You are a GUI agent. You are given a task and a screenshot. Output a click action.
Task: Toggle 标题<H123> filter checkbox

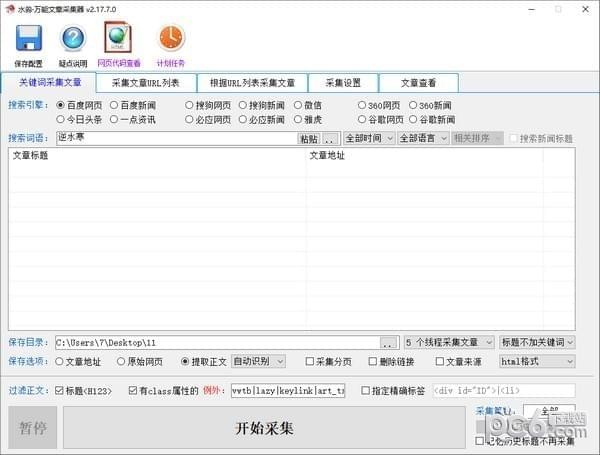tap(59, 390)
